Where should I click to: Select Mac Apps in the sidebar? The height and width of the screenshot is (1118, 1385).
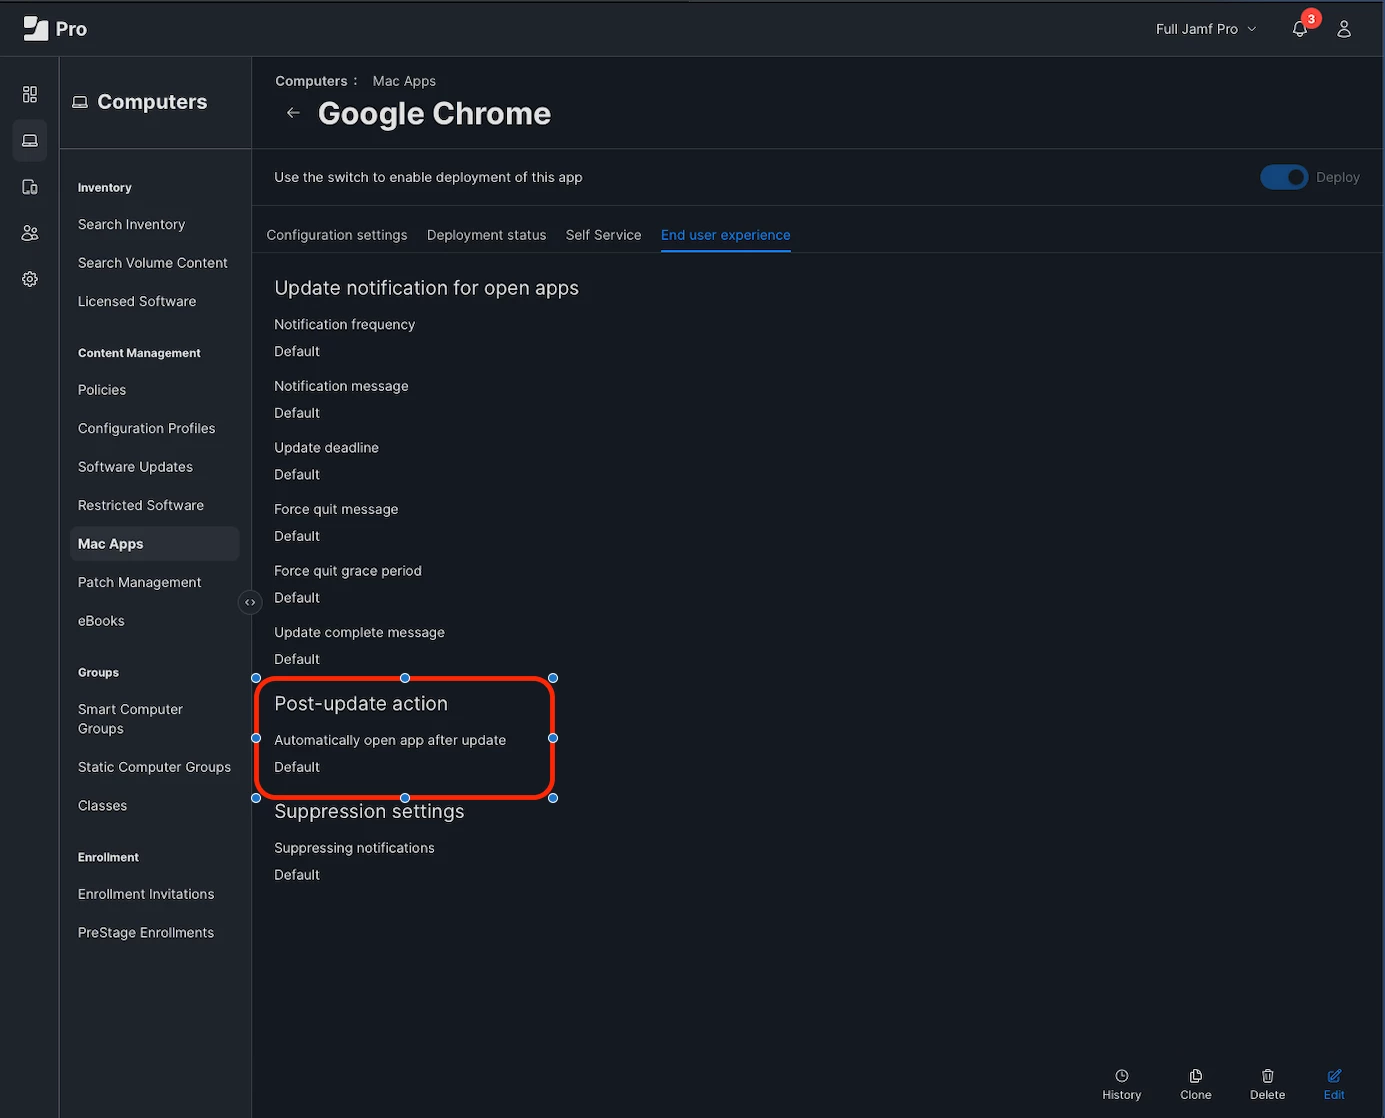click(155, 544)
